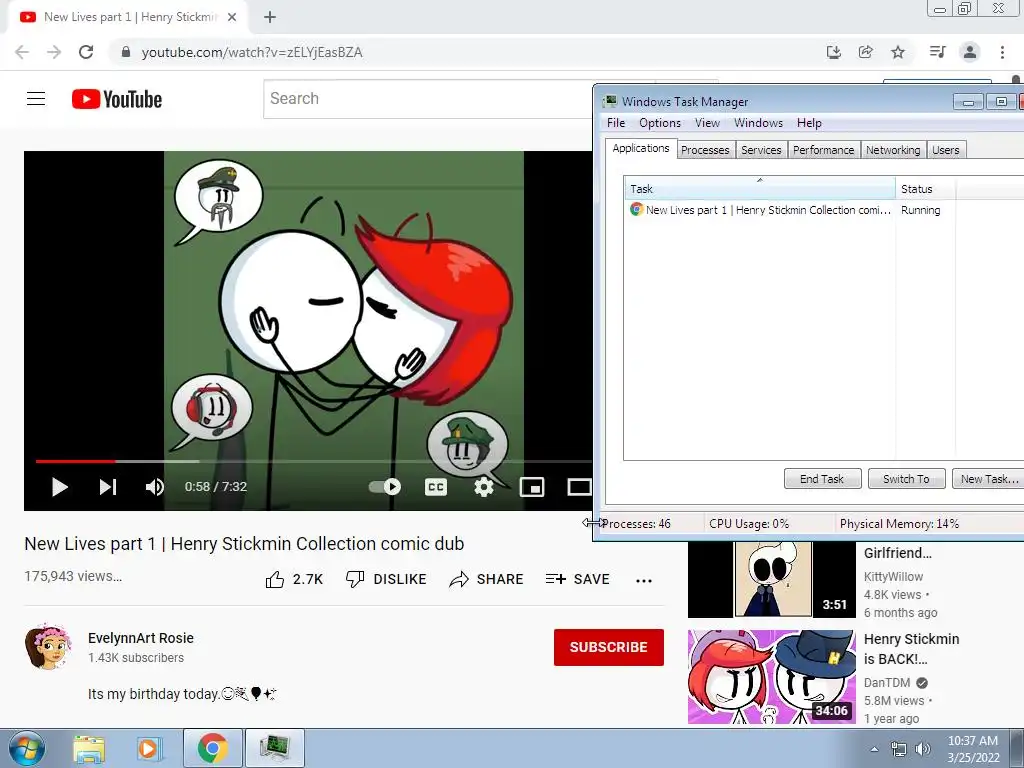This screenshot has width=1024, height=768.
Task: Toggle the autoplay switch in the player
Action: pyautogui.click(x=385, y=487)
